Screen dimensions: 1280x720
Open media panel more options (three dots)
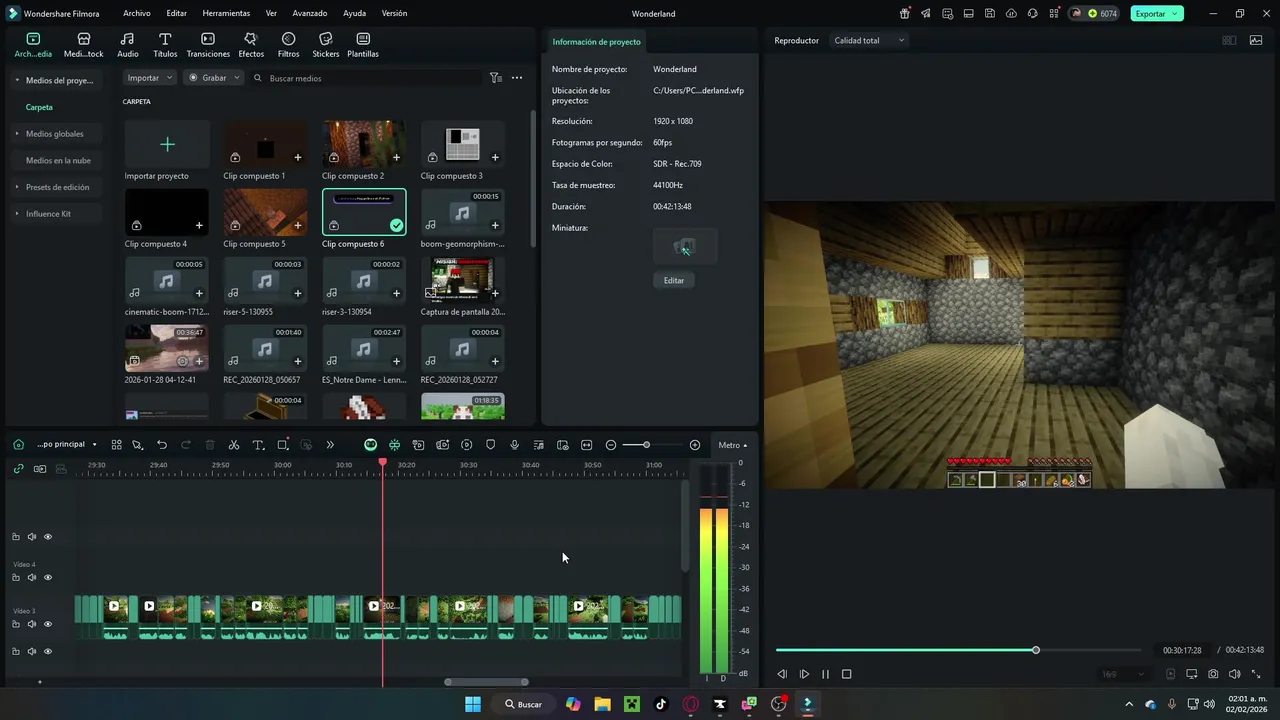[517, 78]
